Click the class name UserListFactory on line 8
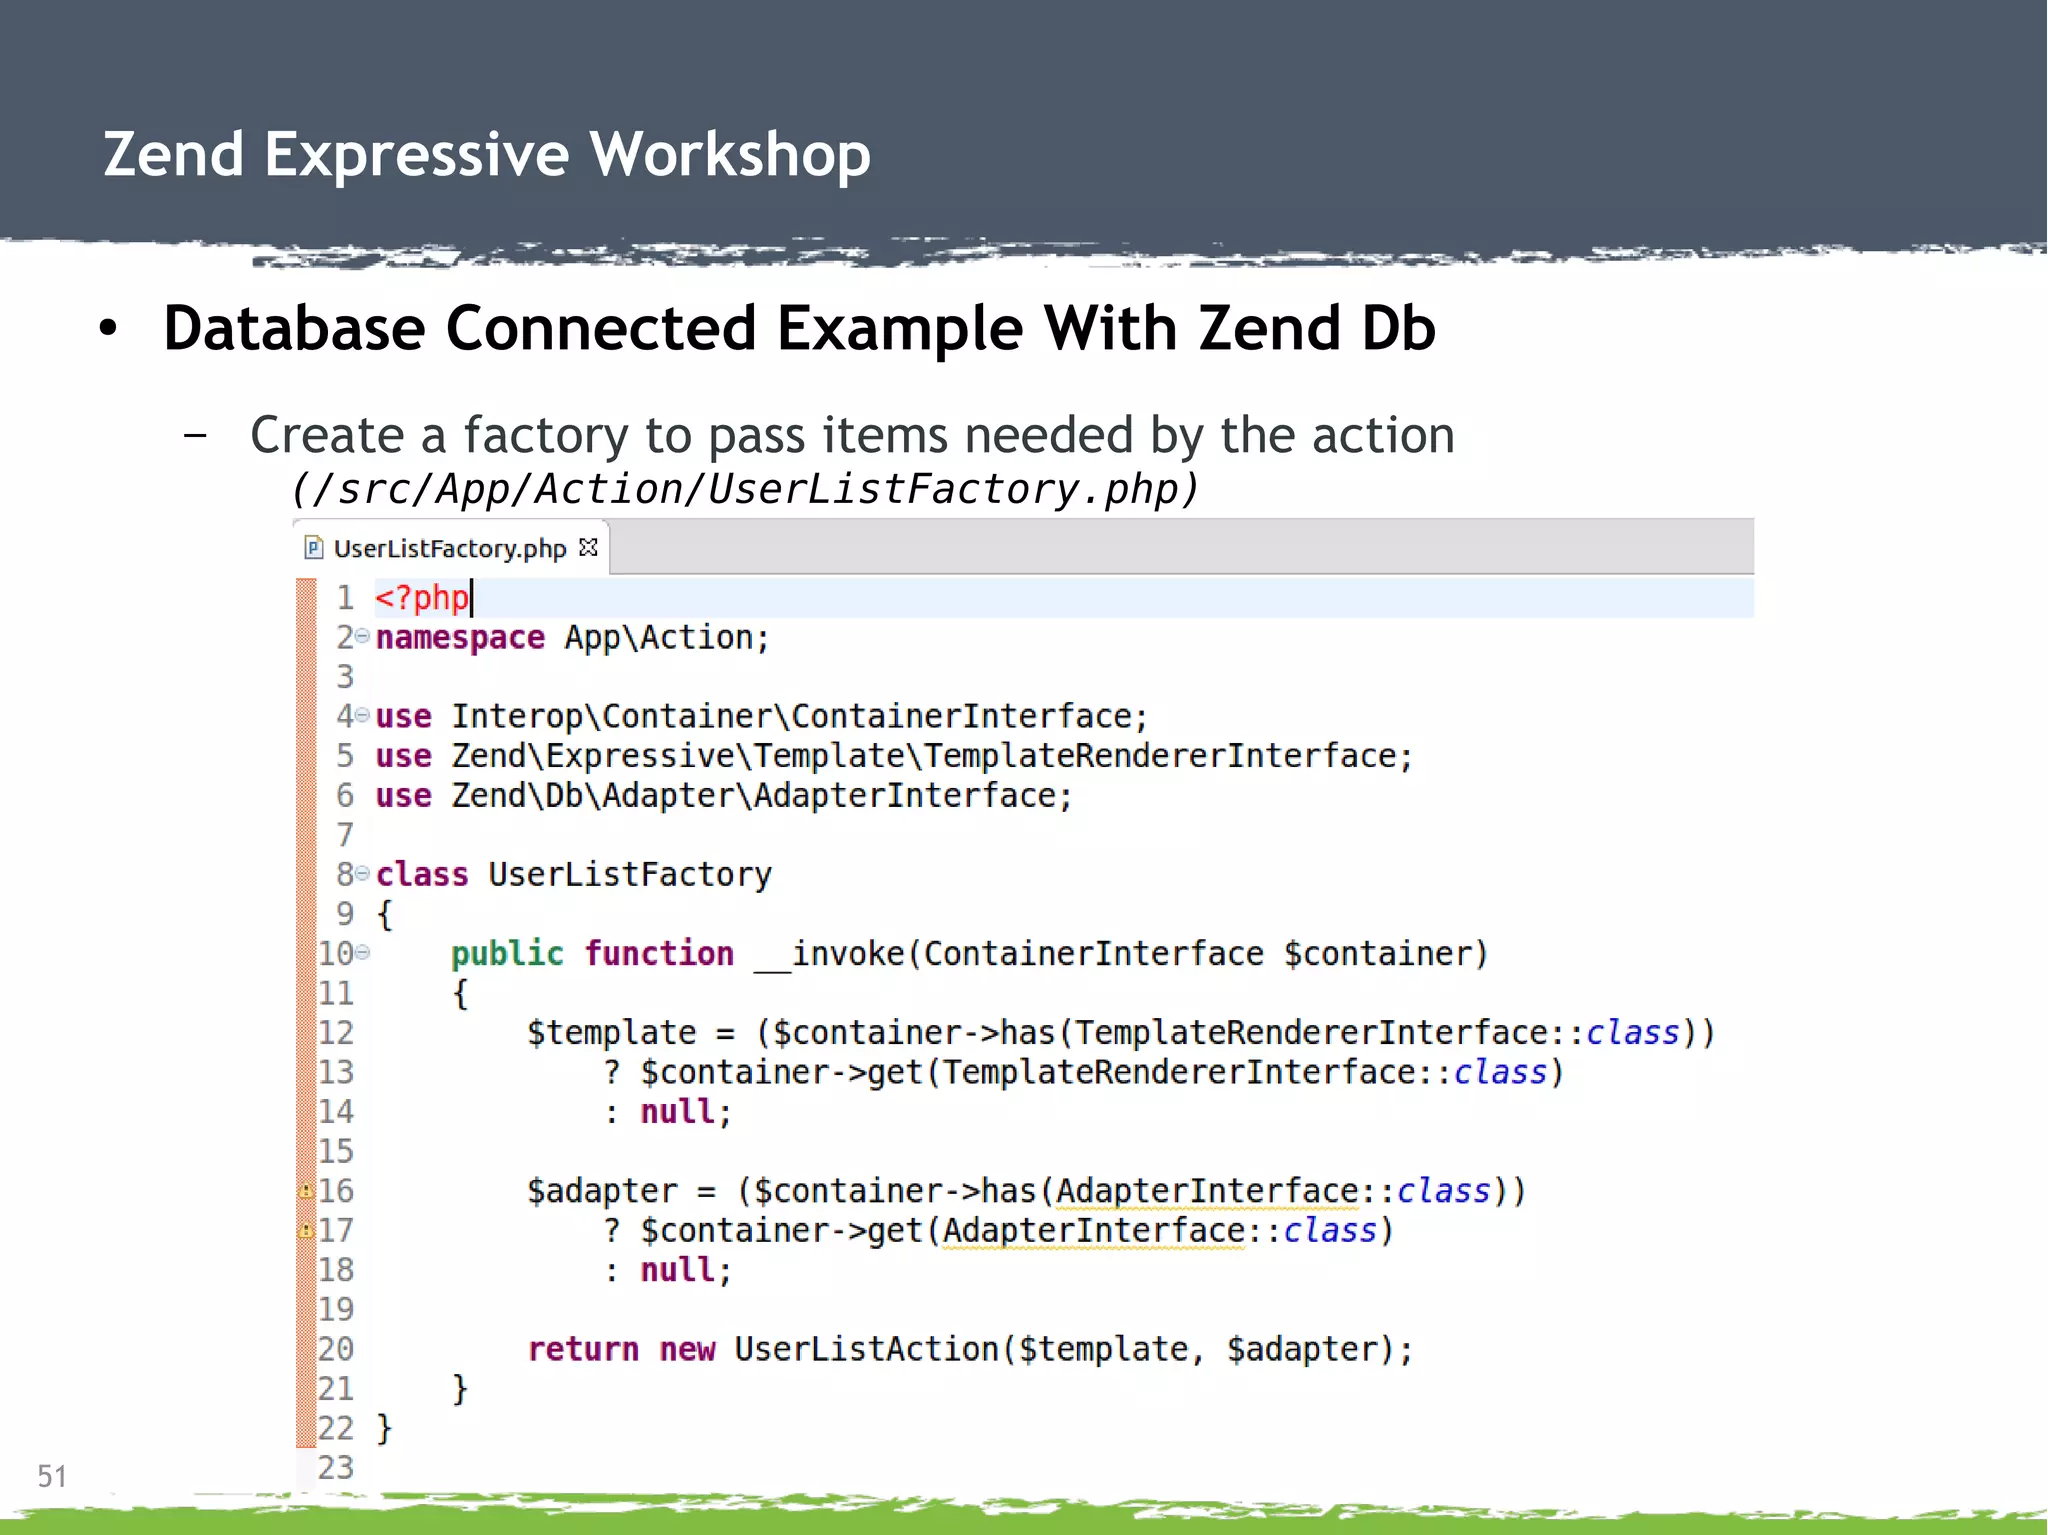Image resolution: width=2048 pixels, height=1535 pixels. 630,875
